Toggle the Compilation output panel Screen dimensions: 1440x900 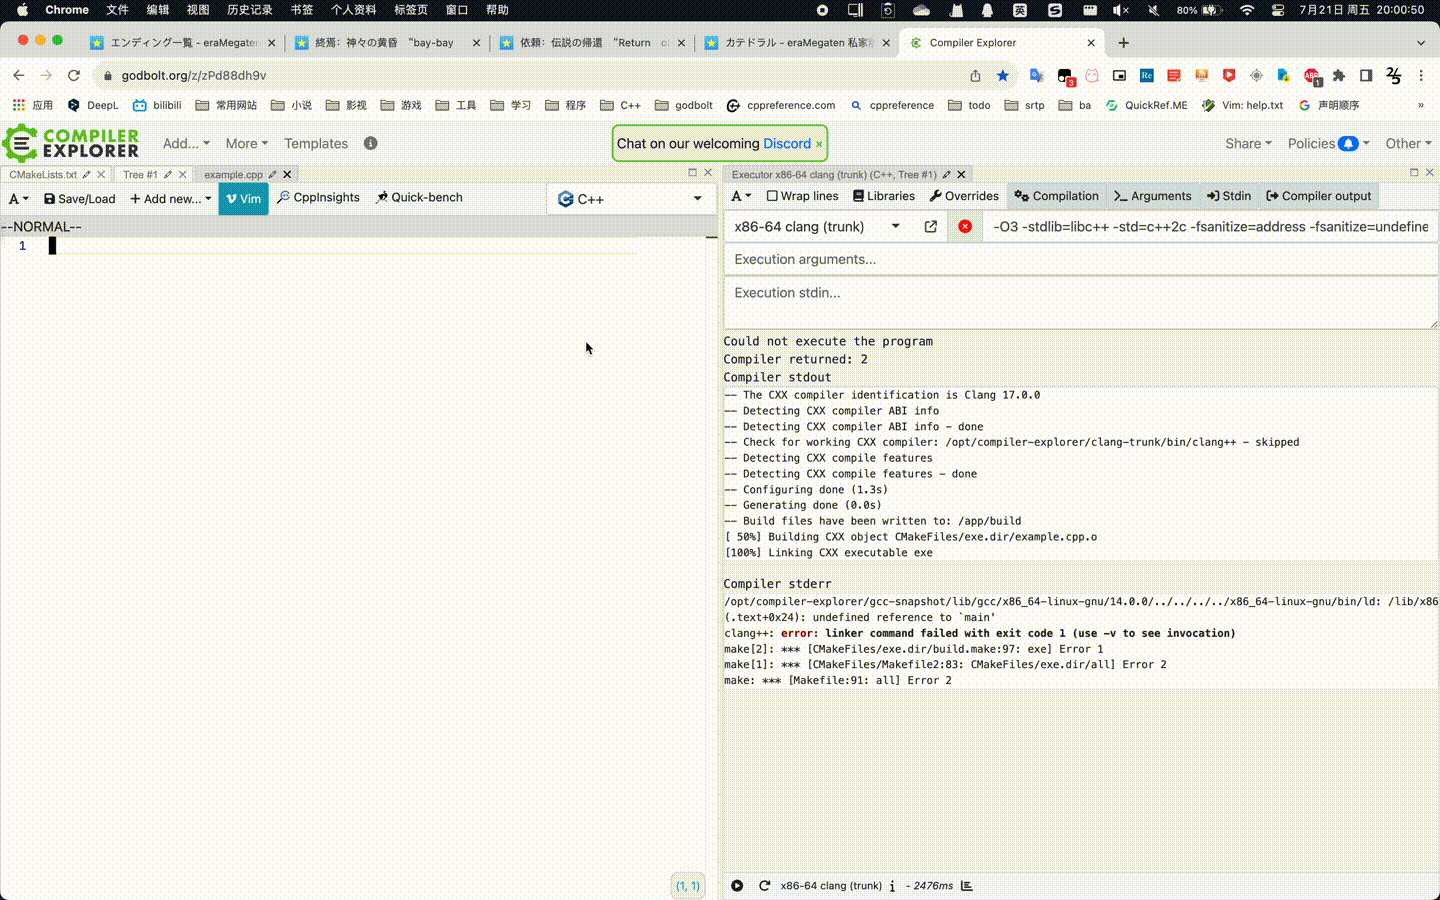1056,196
